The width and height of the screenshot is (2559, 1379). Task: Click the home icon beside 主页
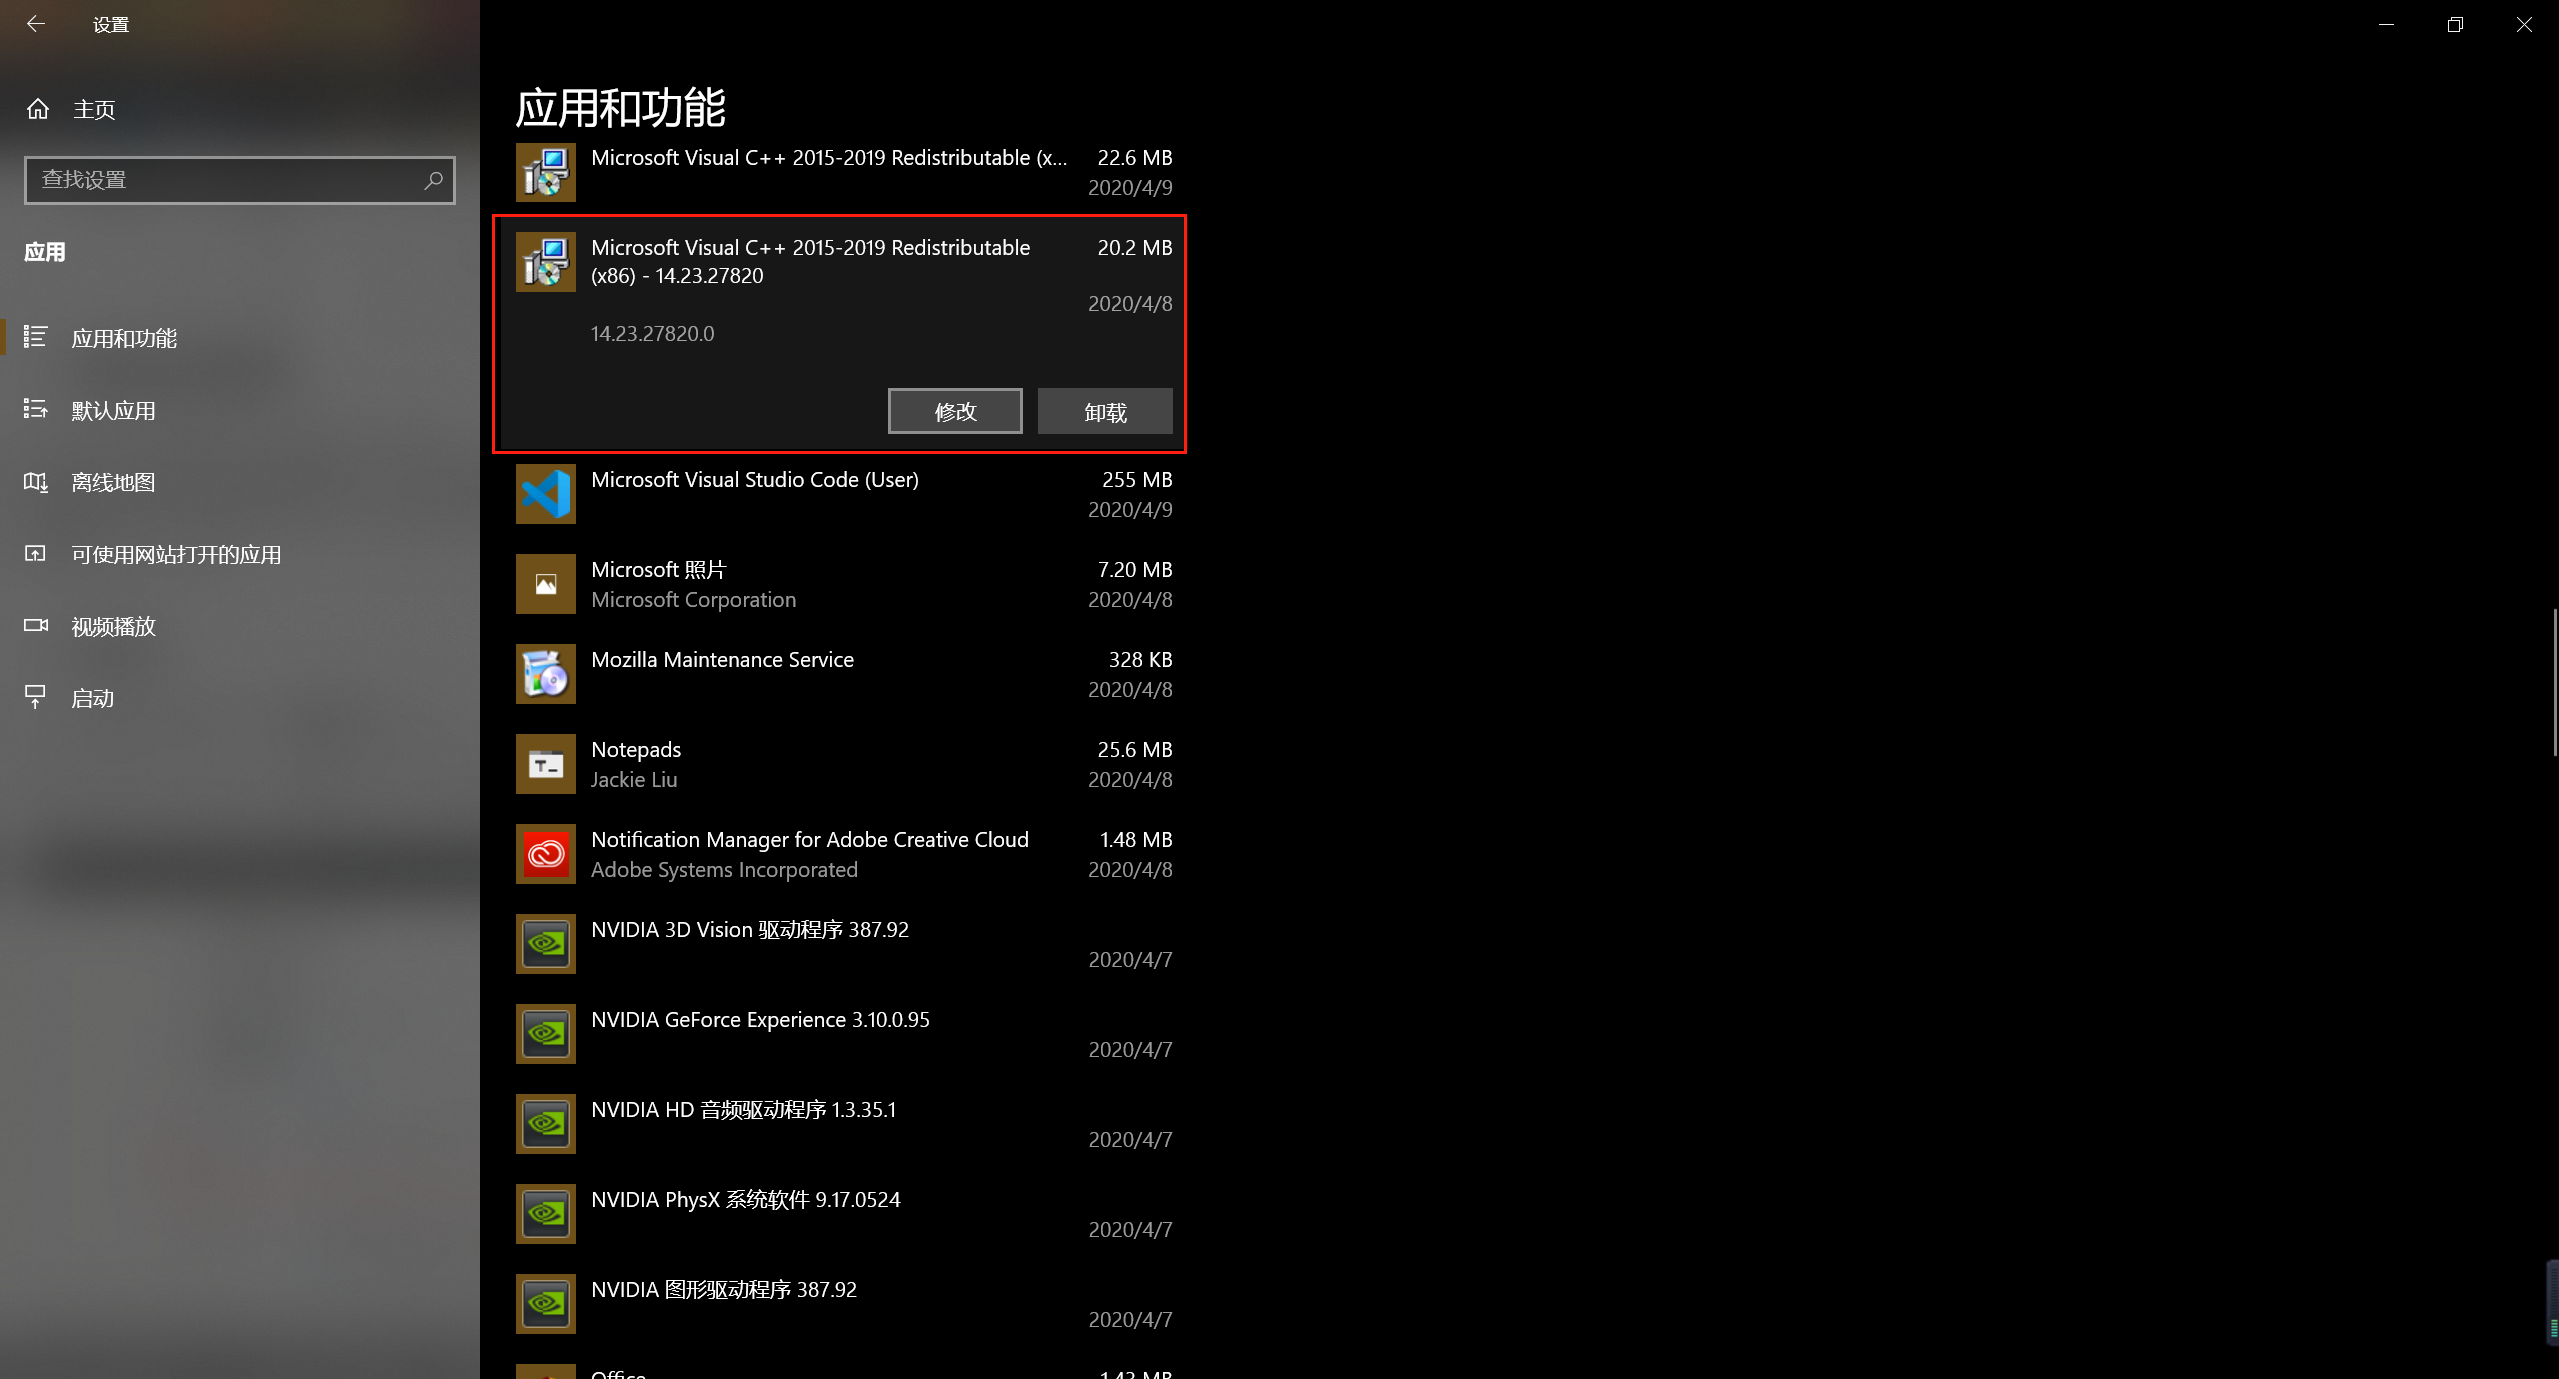(x=38, y=109)
